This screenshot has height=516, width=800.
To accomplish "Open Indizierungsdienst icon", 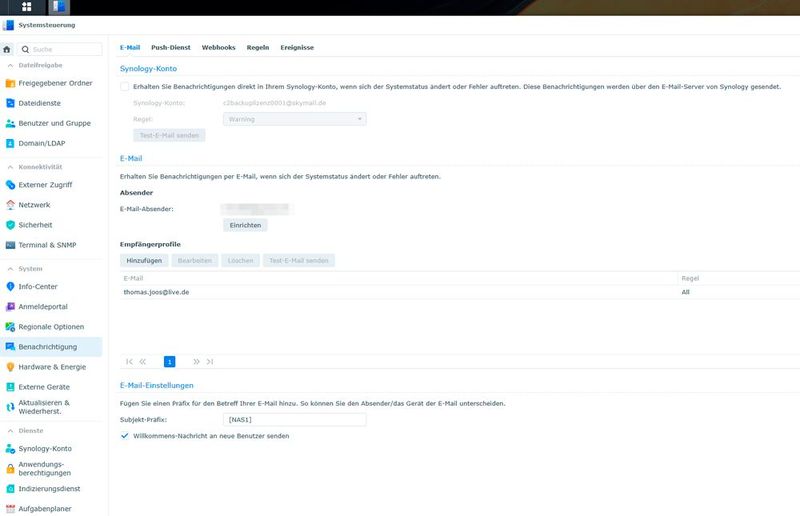I will point(10,488).
